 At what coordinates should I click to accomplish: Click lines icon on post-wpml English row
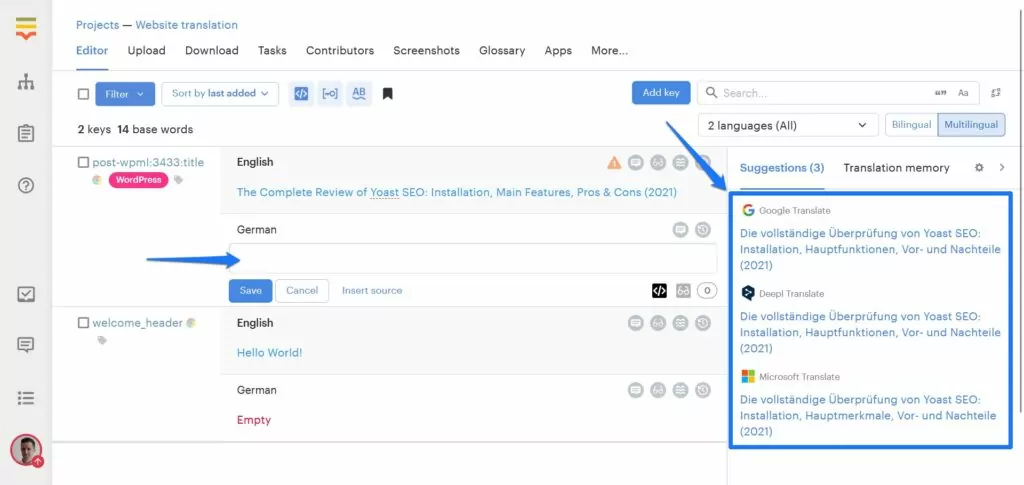[x=680, y=163]
